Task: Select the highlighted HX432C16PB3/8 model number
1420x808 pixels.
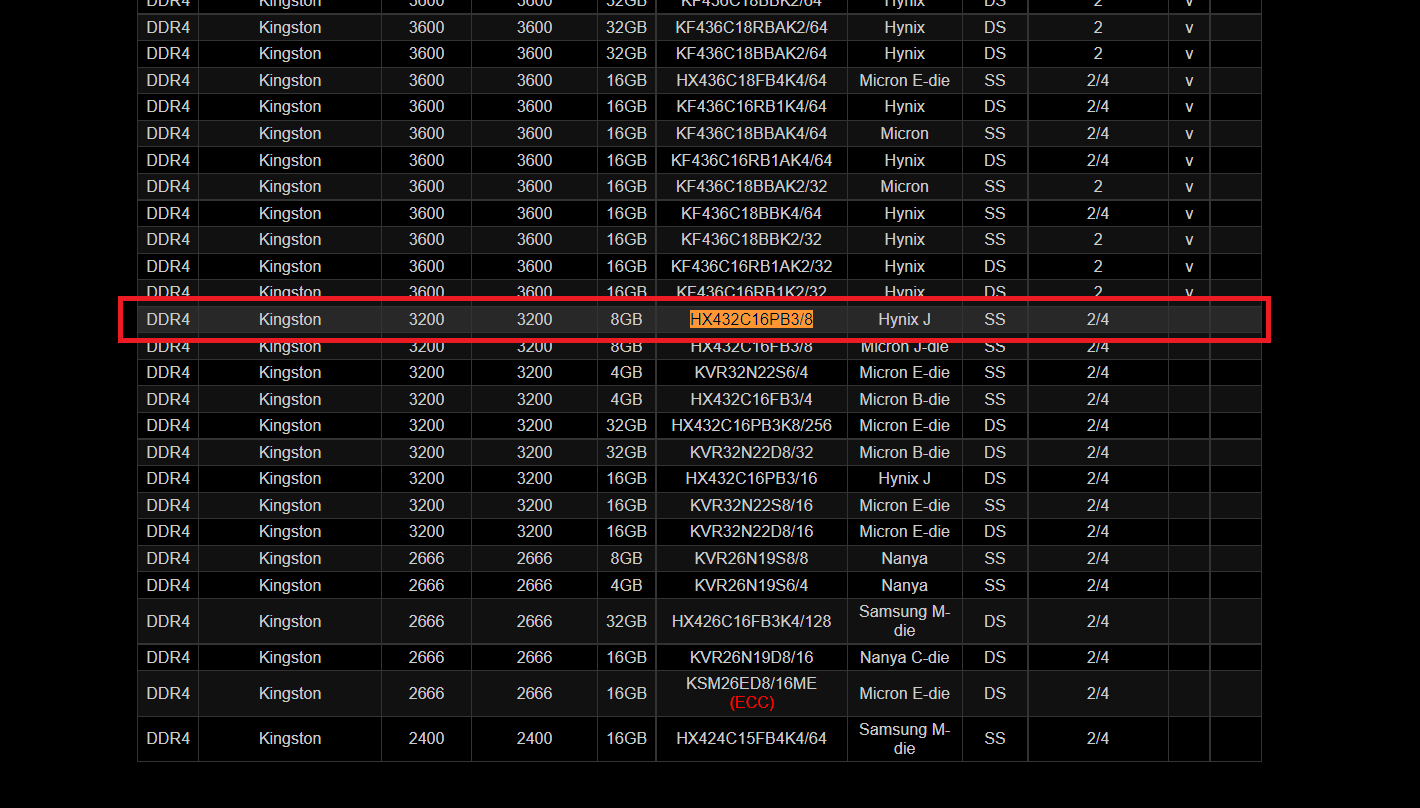Action: click(x=751, y=319)
